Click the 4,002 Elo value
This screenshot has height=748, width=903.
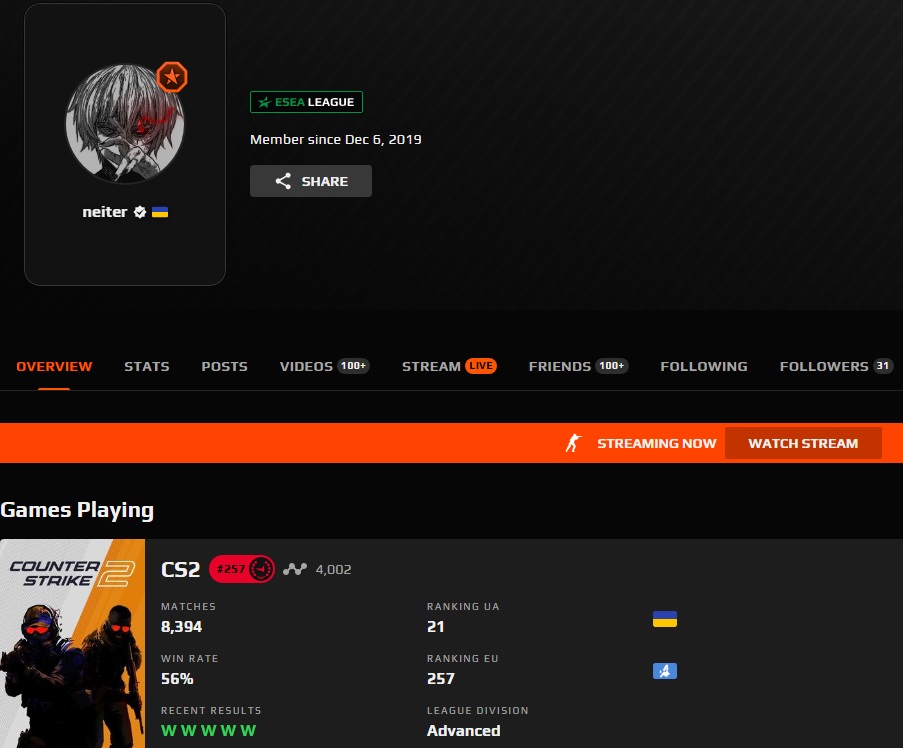[x=333, y=569]
